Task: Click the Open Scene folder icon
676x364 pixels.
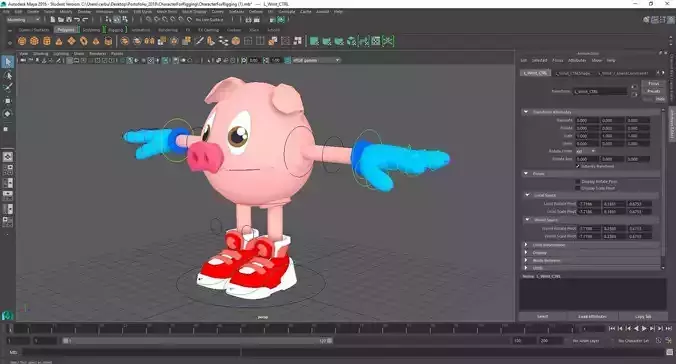Action: point(61,19)
